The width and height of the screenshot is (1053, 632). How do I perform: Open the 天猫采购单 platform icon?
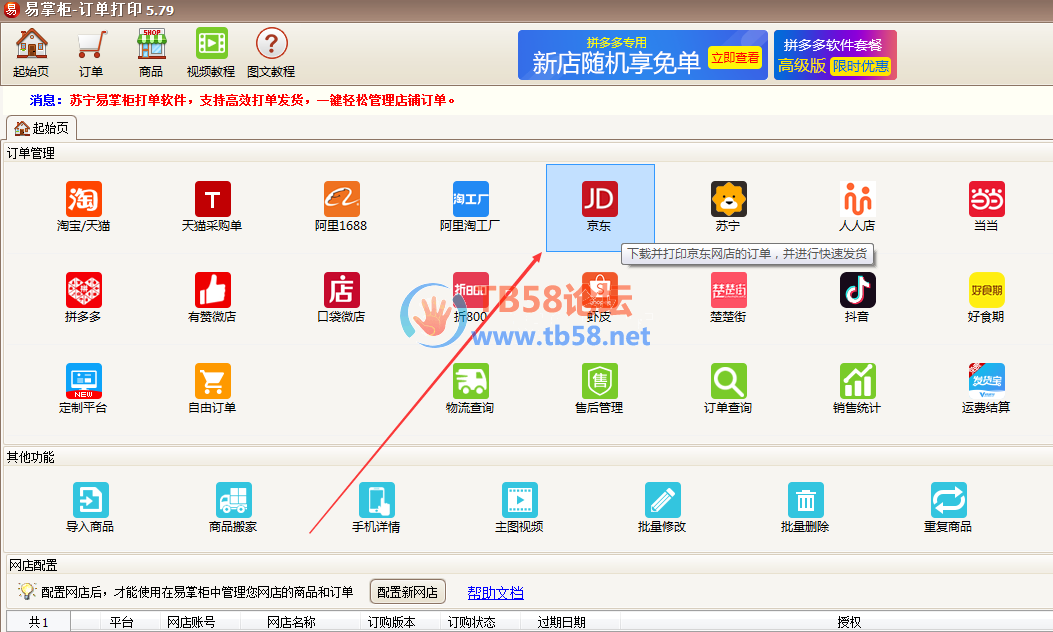212,207
